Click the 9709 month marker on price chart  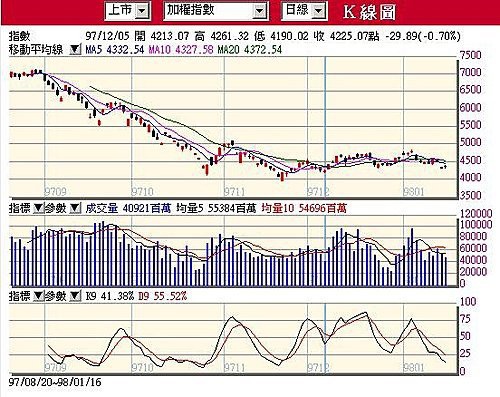(55, 192)
